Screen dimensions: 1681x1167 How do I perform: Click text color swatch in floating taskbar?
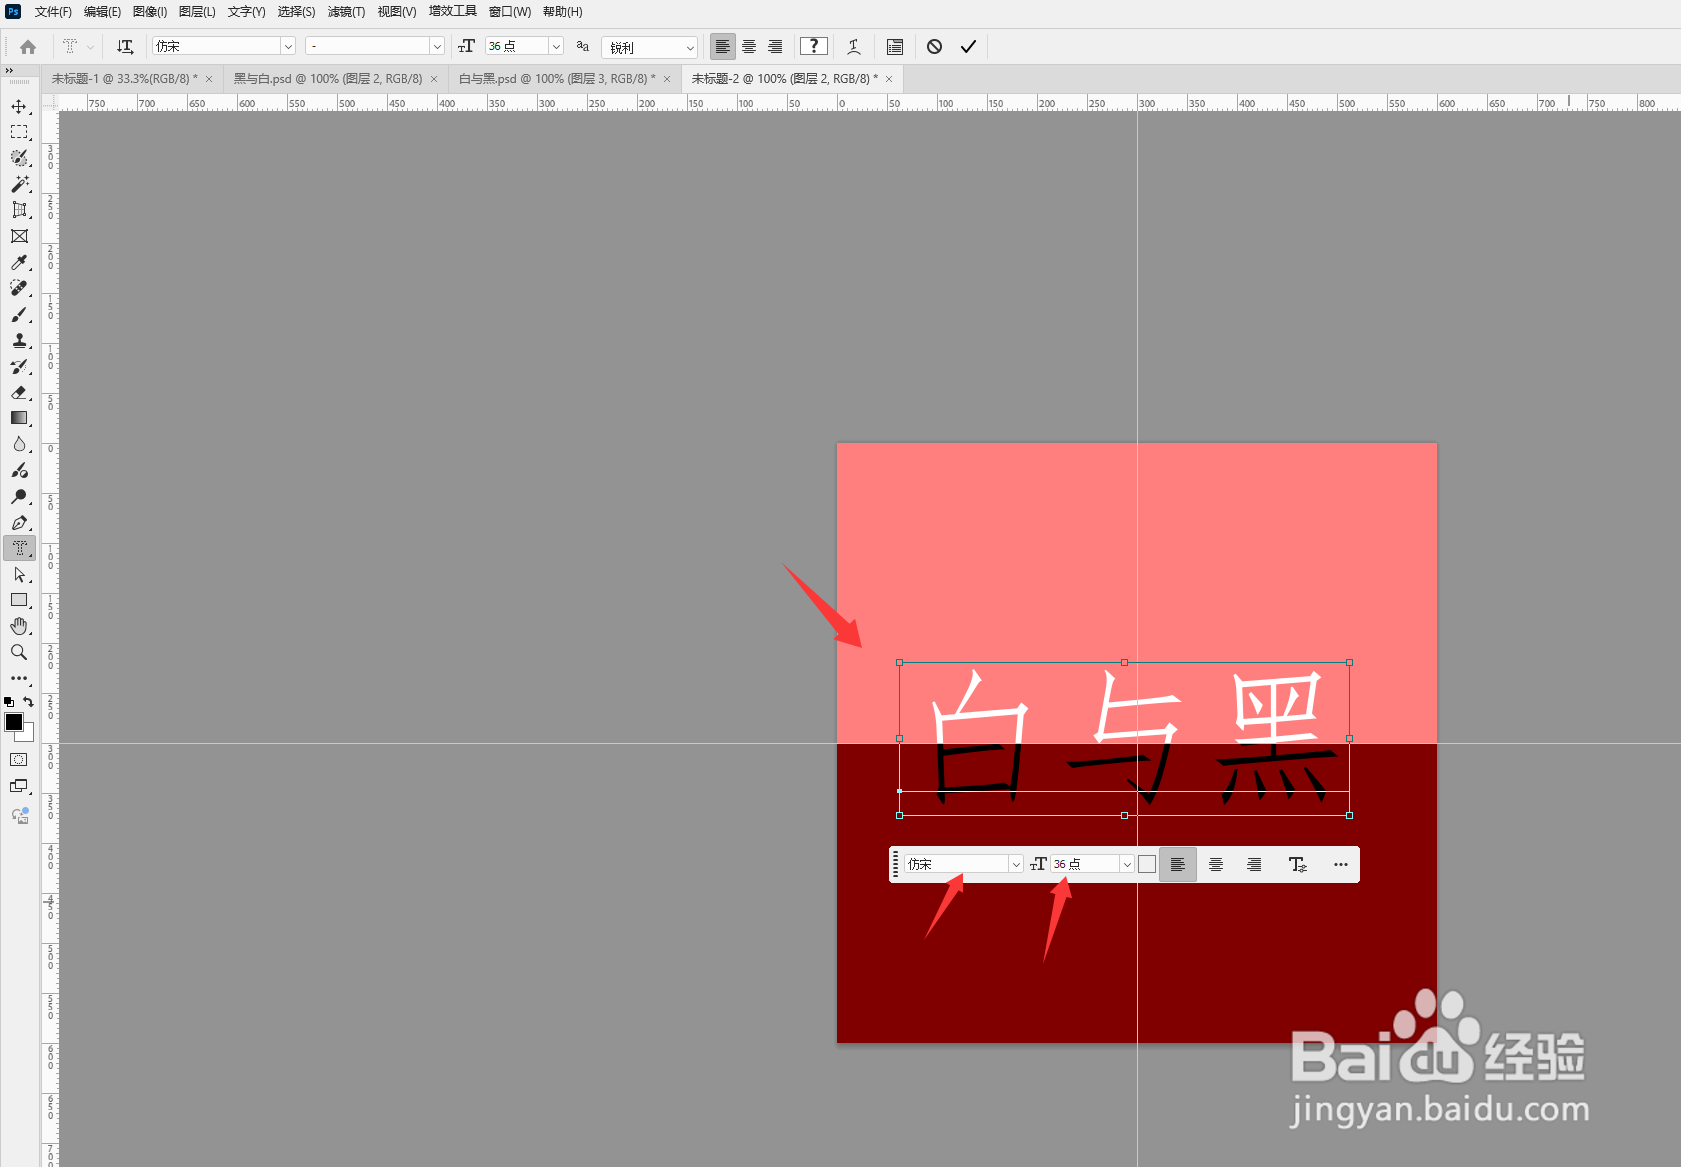(1147, 864)
